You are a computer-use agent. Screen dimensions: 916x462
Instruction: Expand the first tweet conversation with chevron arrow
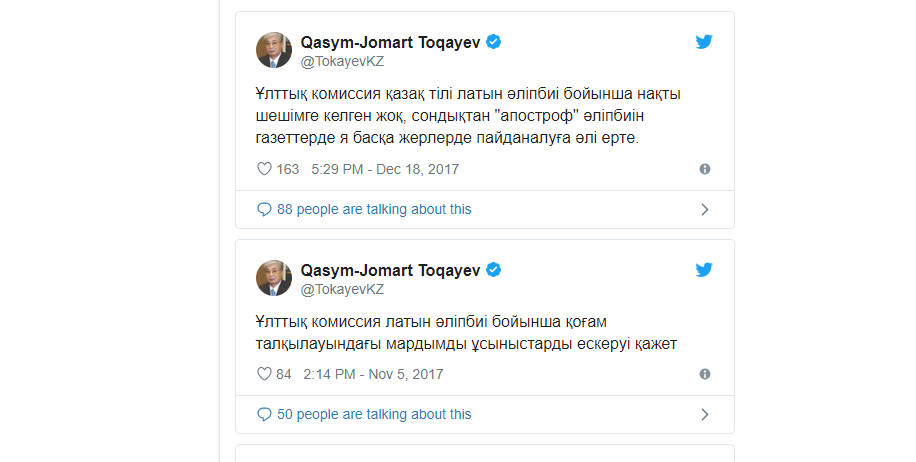[705, 210]
